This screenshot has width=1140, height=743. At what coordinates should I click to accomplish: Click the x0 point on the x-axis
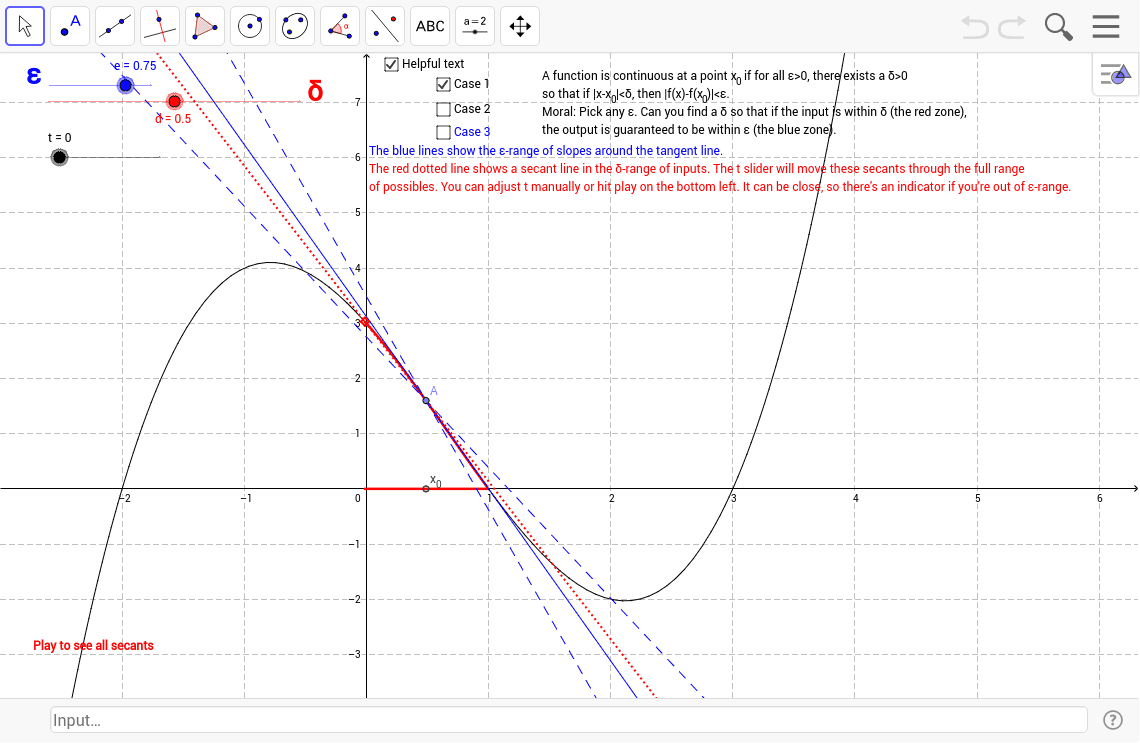pyautogui.click(x=426, y=489)
